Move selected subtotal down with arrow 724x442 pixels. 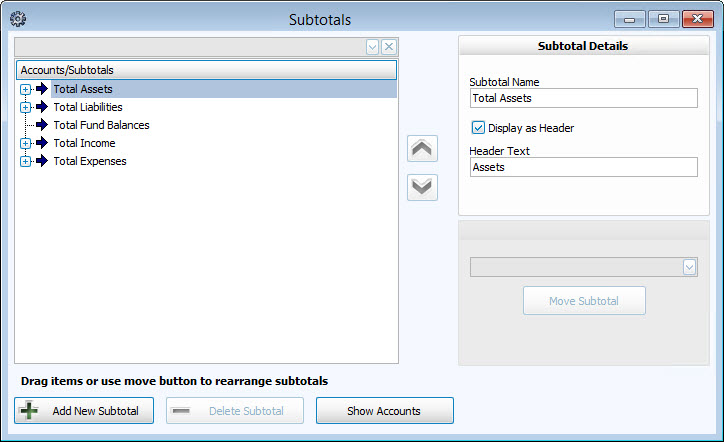422,187
